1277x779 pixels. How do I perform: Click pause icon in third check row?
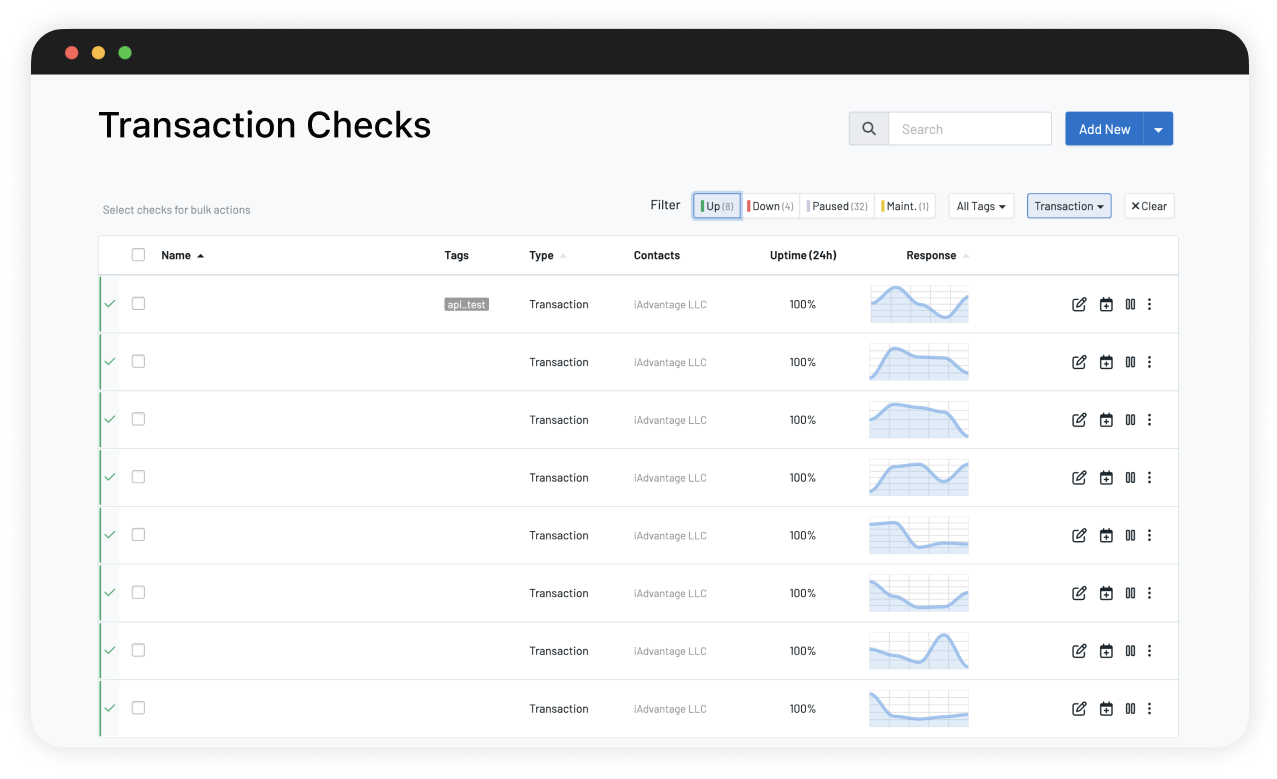pos(1130,420)
